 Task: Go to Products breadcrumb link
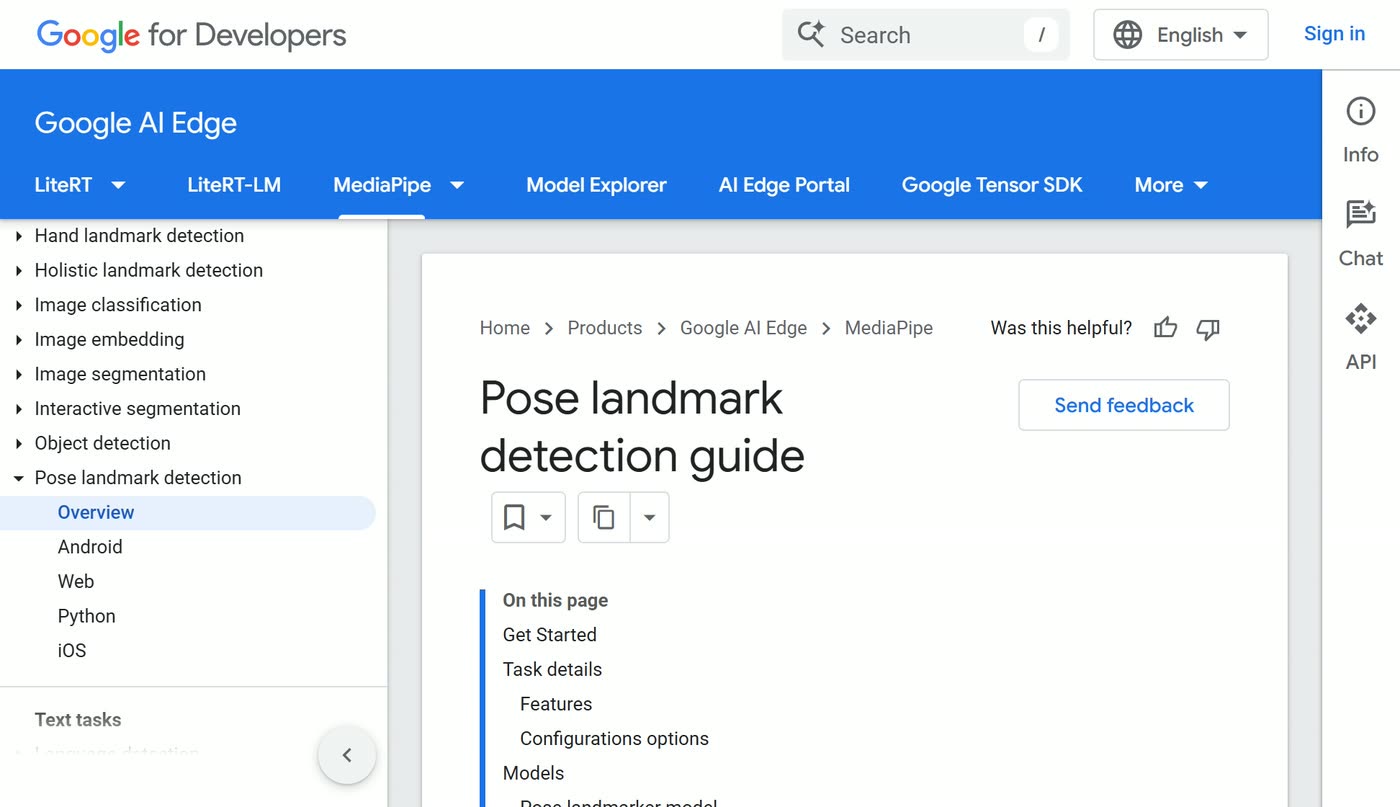click(x=605, y=328)
